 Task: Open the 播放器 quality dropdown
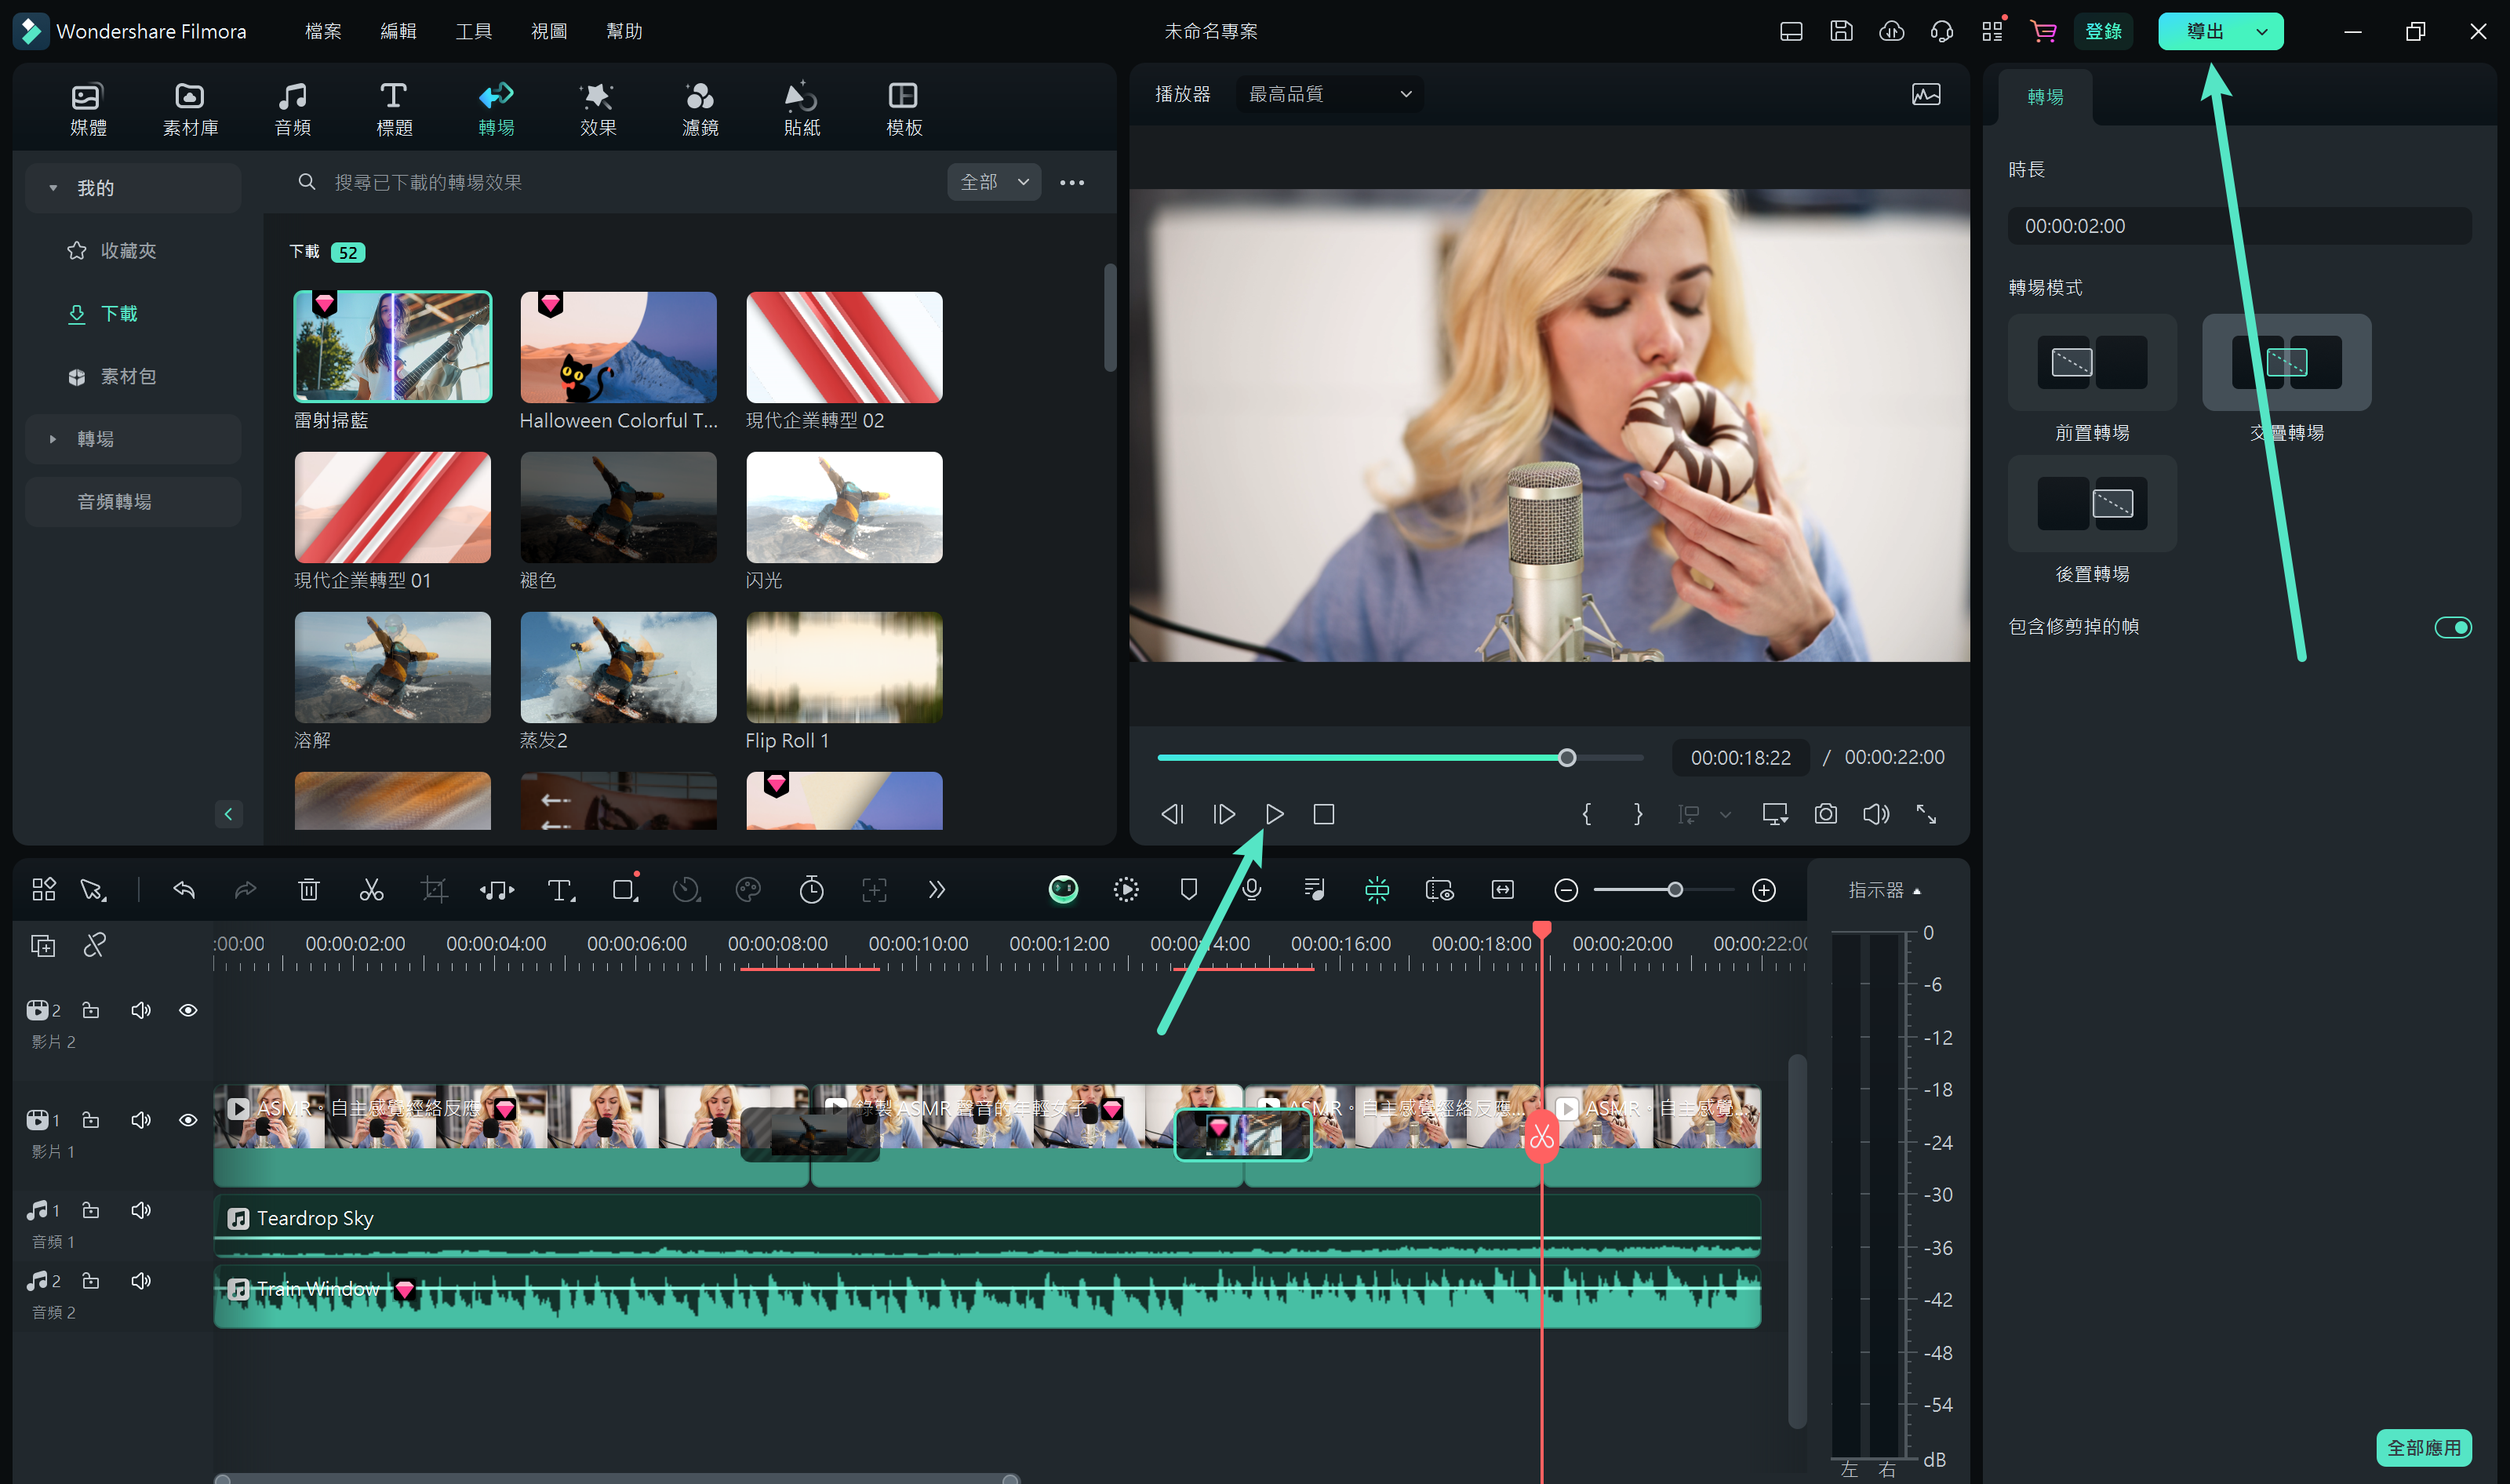click(x=1326, y=93)
